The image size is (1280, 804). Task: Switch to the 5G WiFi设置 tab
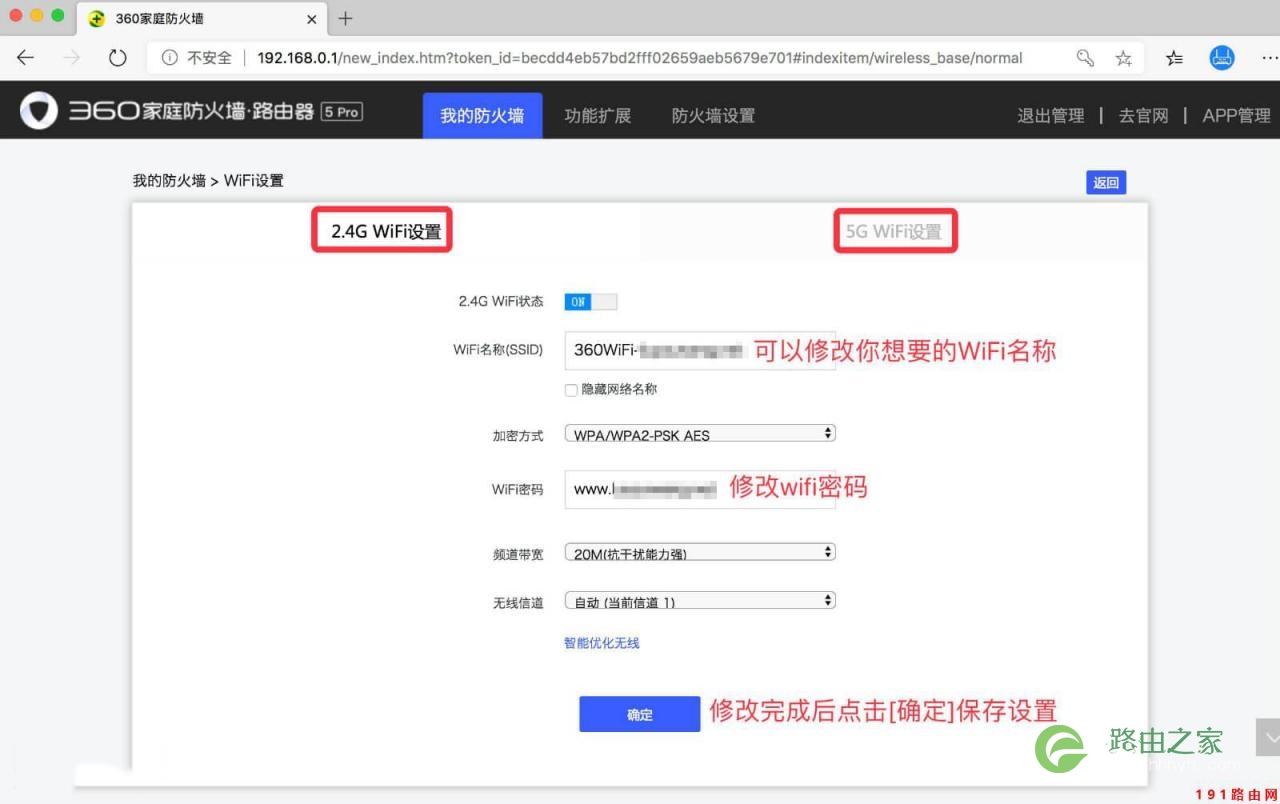pos(894,231)
